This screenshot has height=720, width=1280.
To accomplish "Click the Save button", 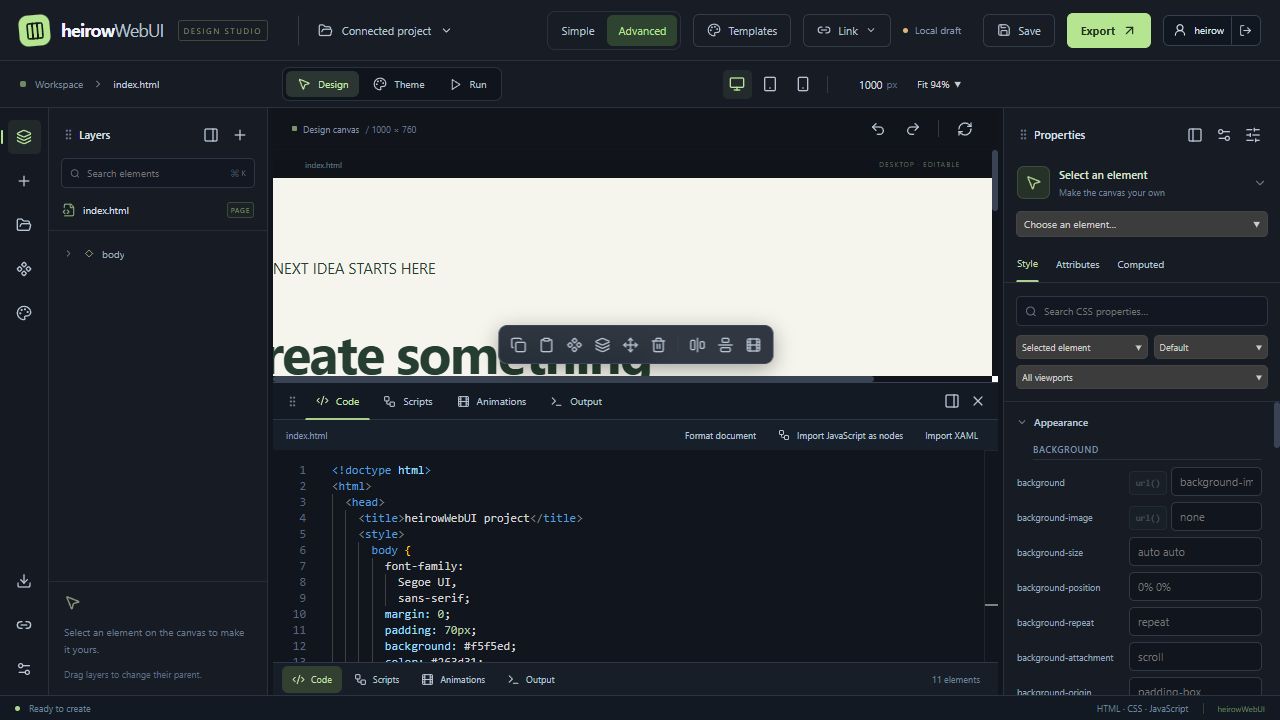I will click(x=1019, y=31).
